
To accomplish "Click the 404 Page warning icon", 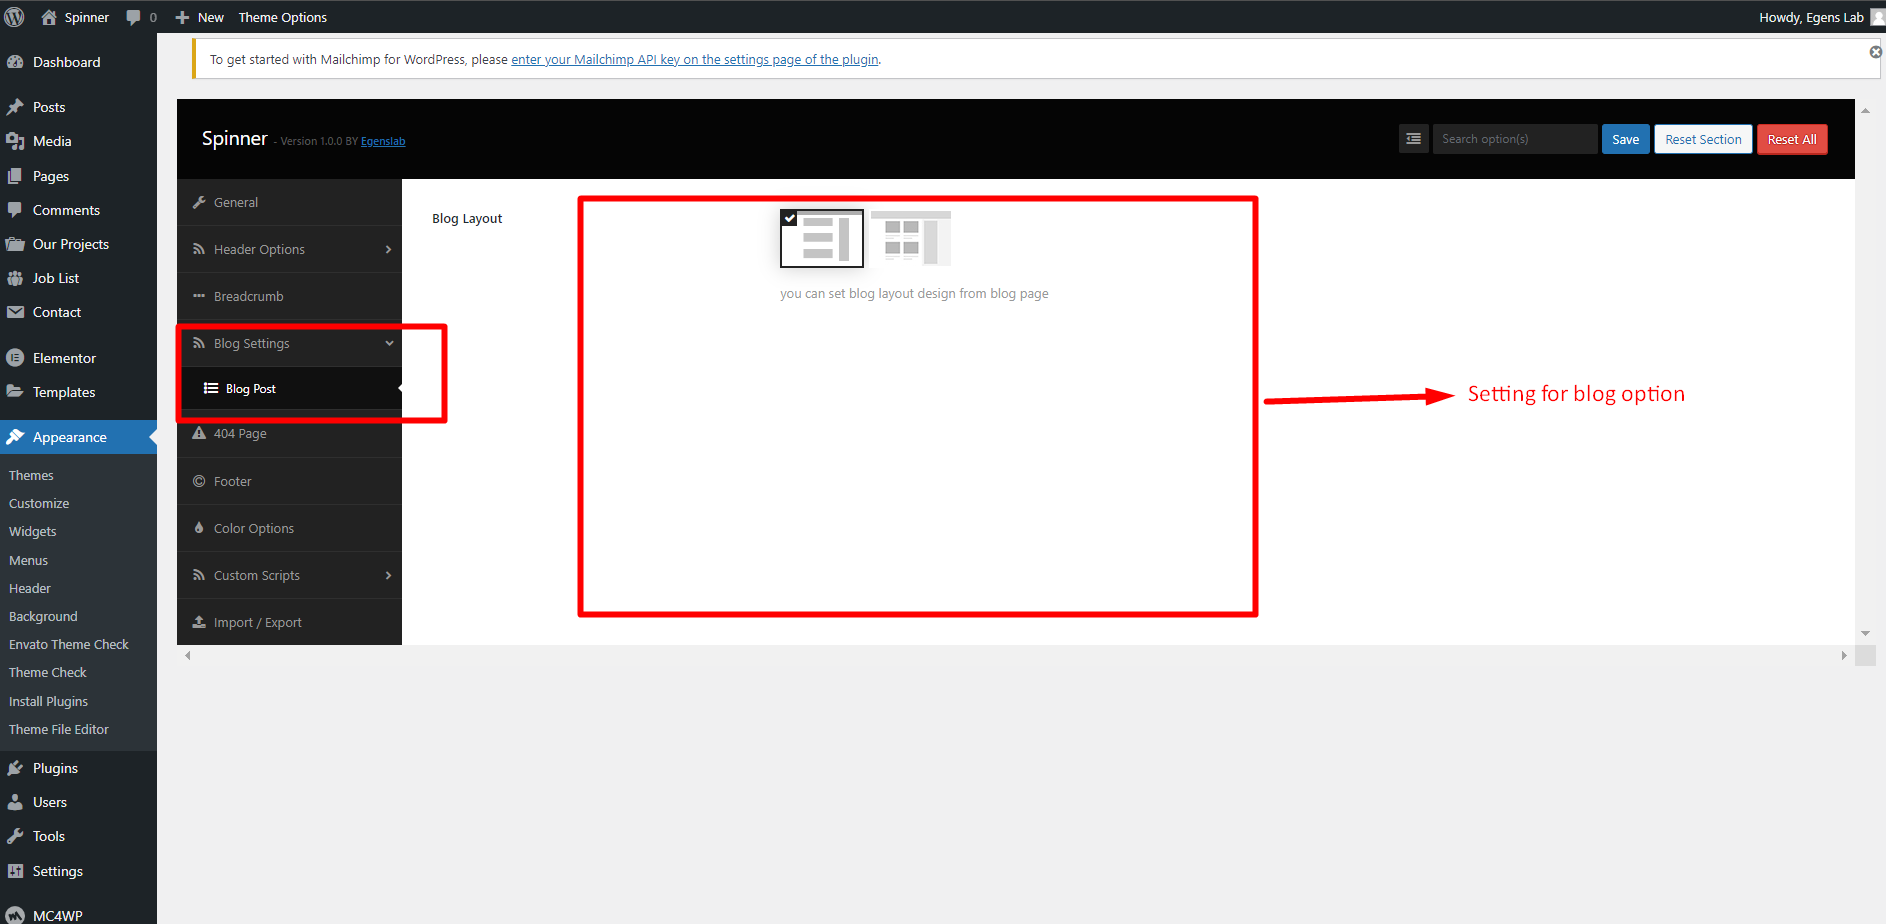I will [x=199, y=433].
